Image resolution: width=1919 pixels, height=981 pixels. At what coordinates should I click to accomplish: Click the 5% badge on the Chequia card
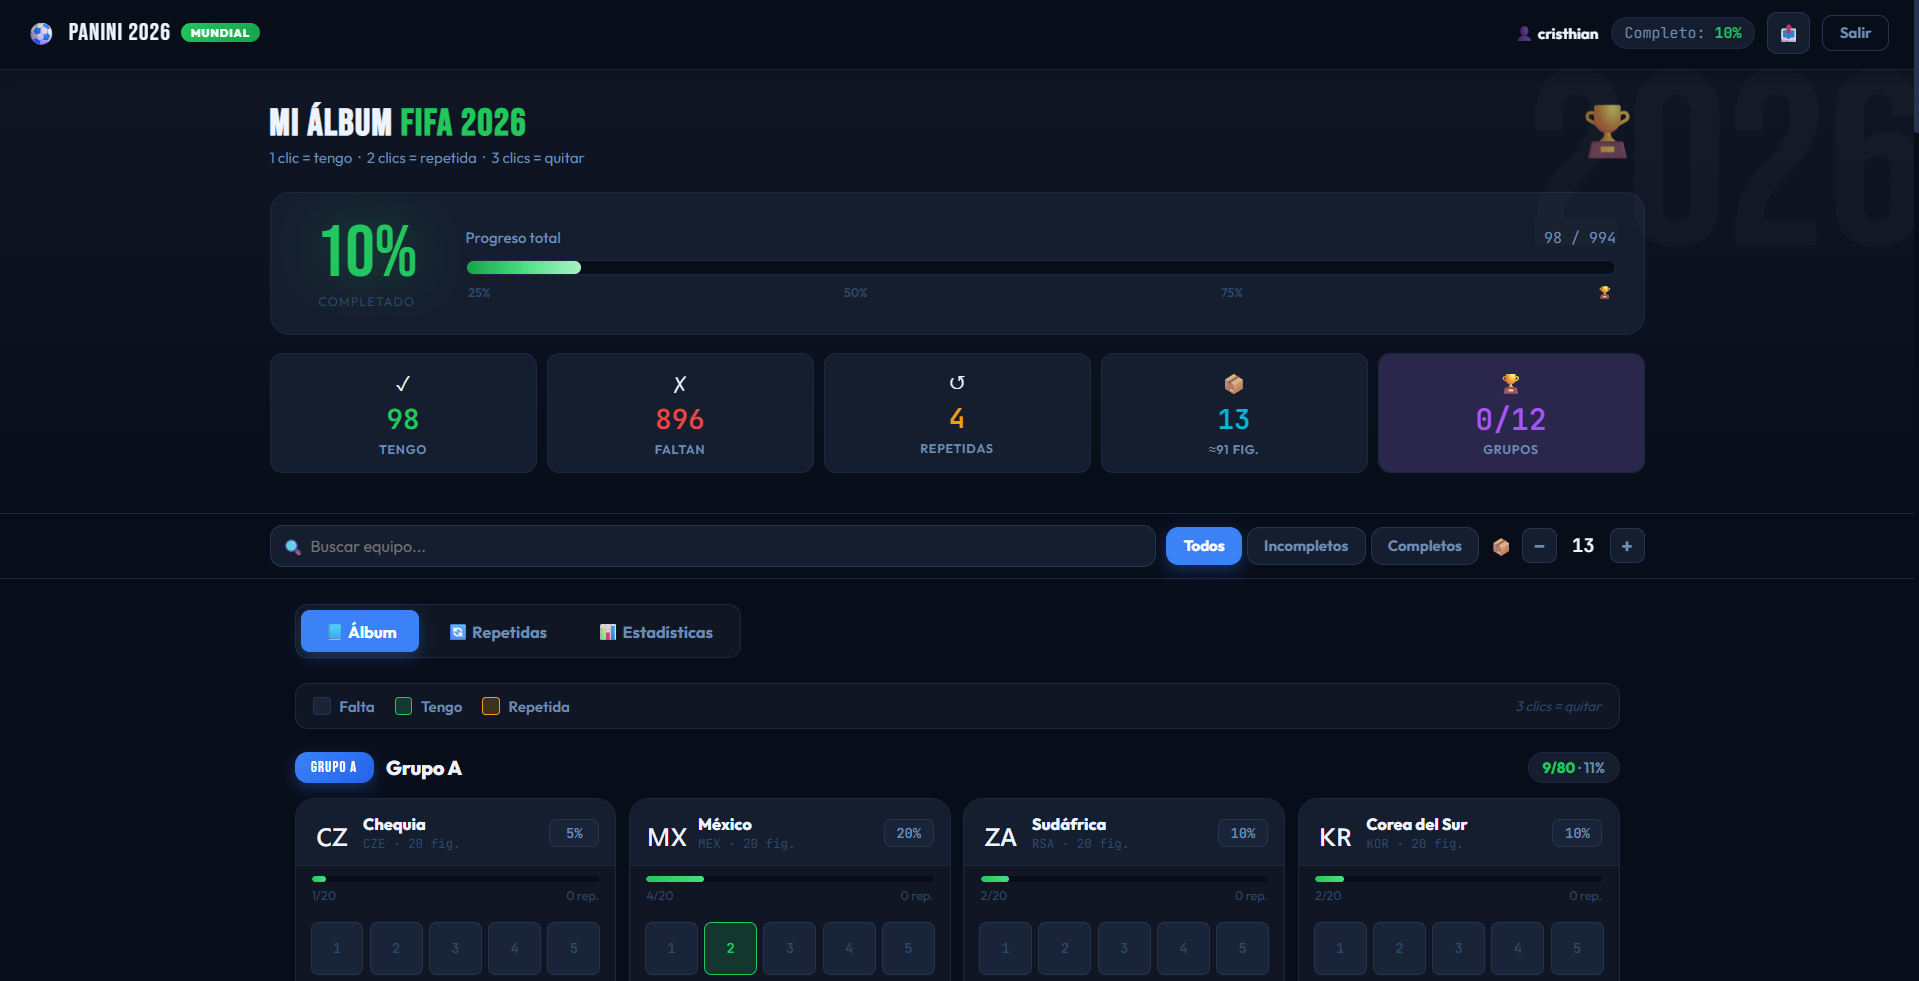pos(574,833)
